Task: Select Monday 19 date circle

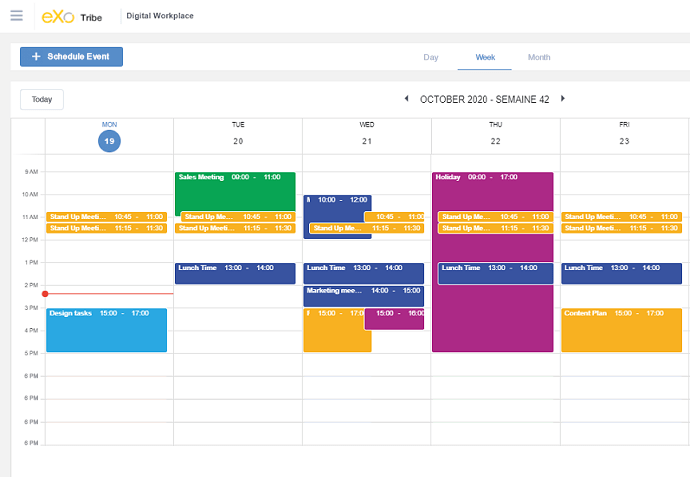Action: click(109, 142)
